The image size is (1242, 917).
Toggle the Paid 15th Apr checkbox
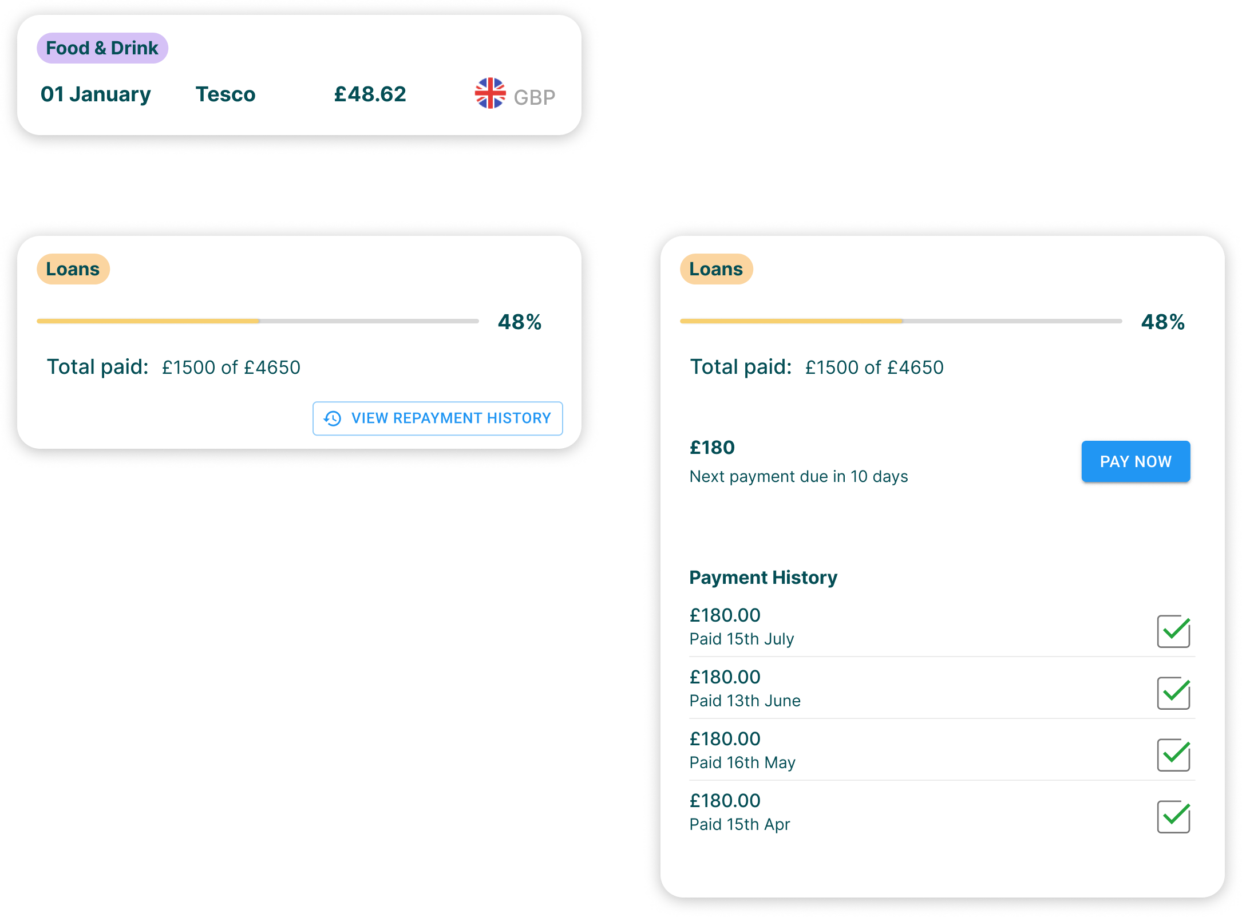point(1173,817)
